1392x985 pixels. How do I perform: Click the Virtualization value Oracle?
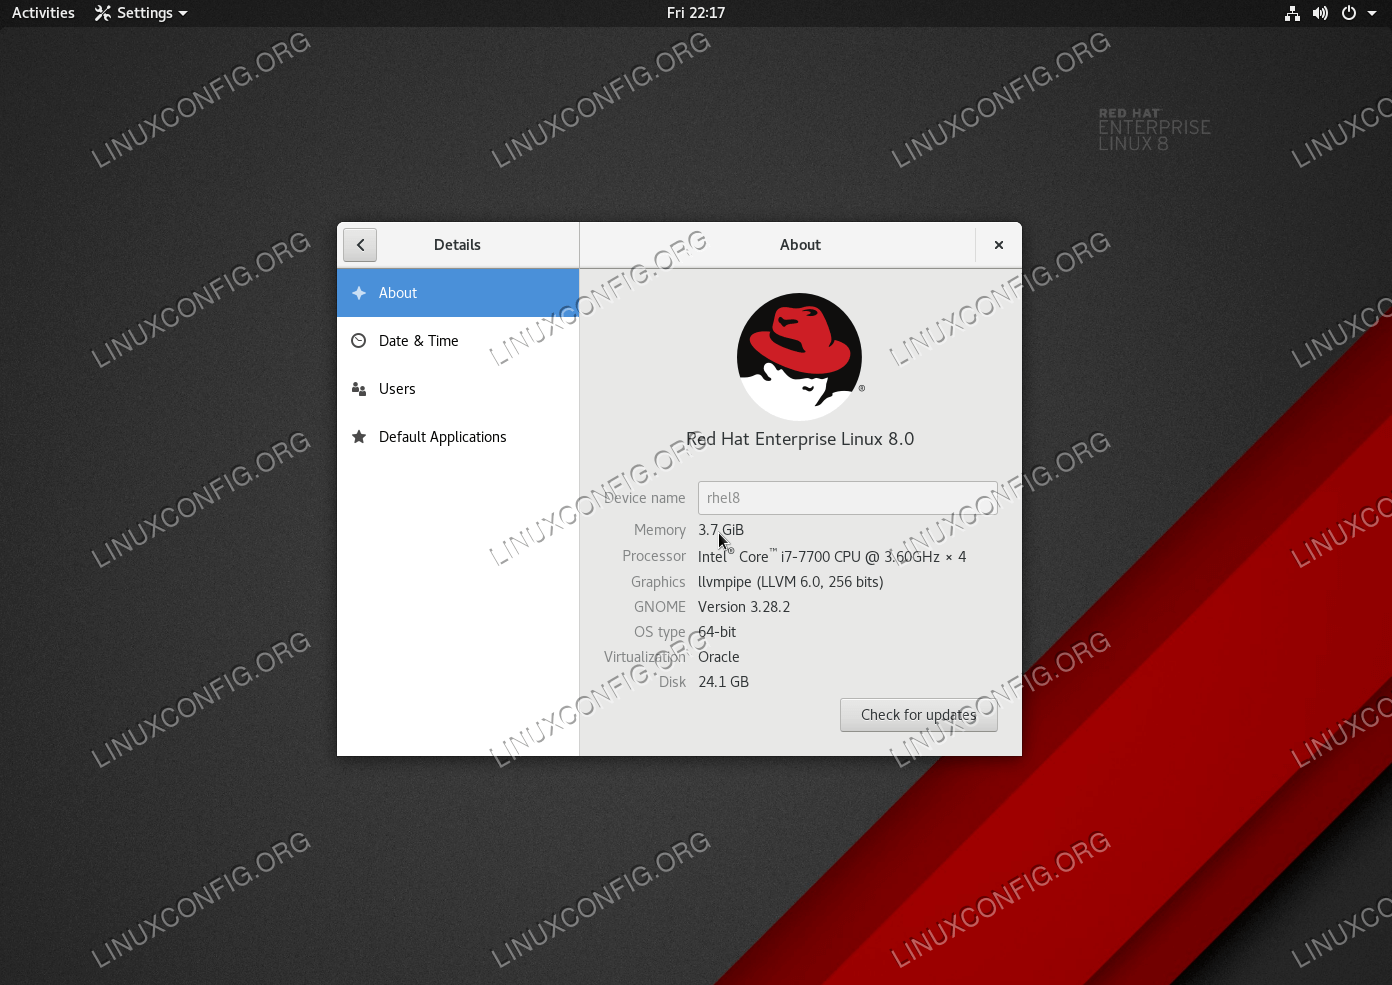(719, 657)
